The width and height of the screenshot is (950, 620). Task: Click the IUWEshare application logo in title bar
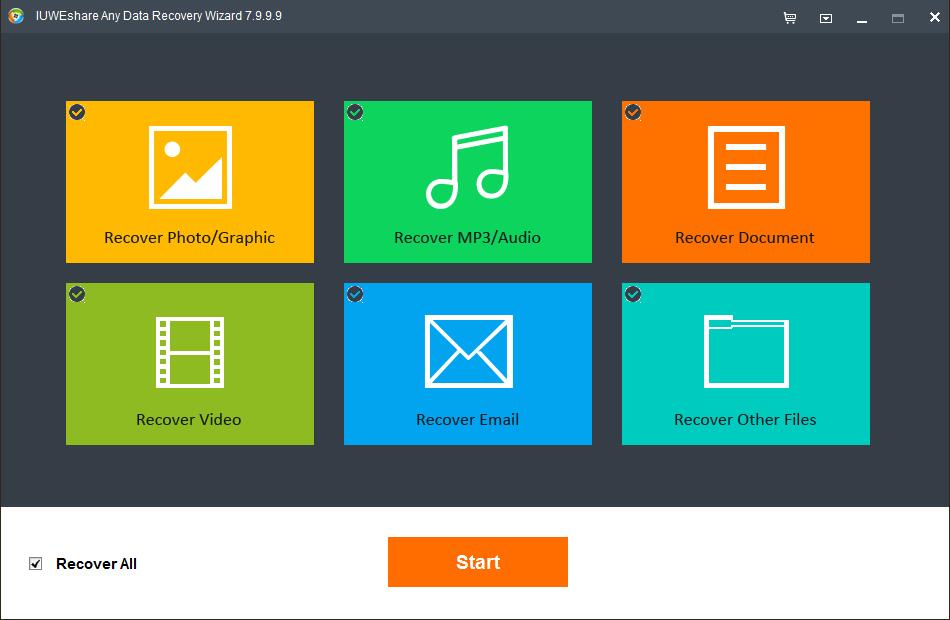[14, 16]
